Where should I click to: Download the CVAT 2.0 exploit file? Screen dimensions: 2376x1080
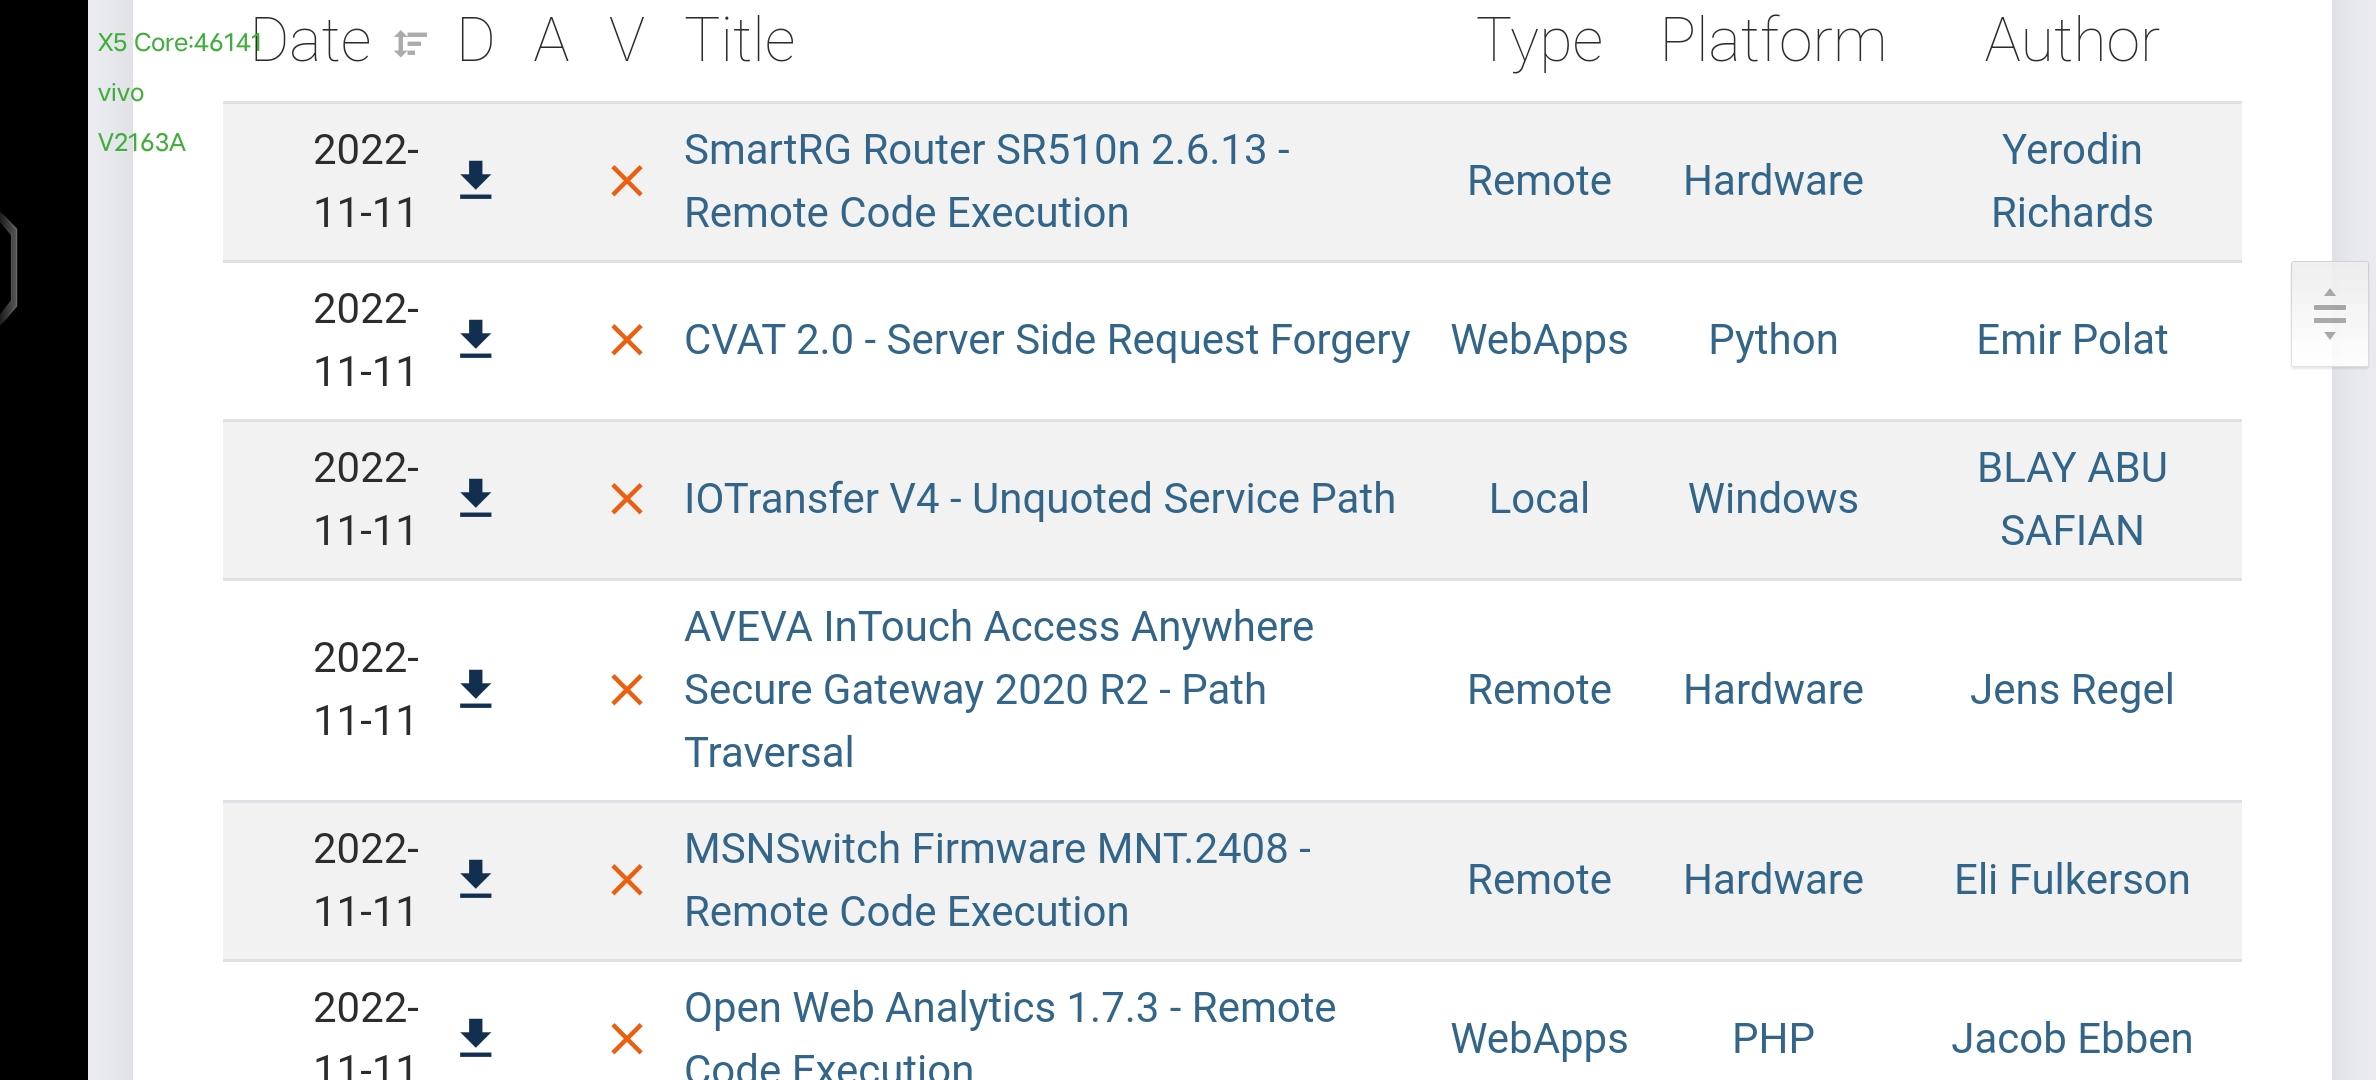coord(475,340)
